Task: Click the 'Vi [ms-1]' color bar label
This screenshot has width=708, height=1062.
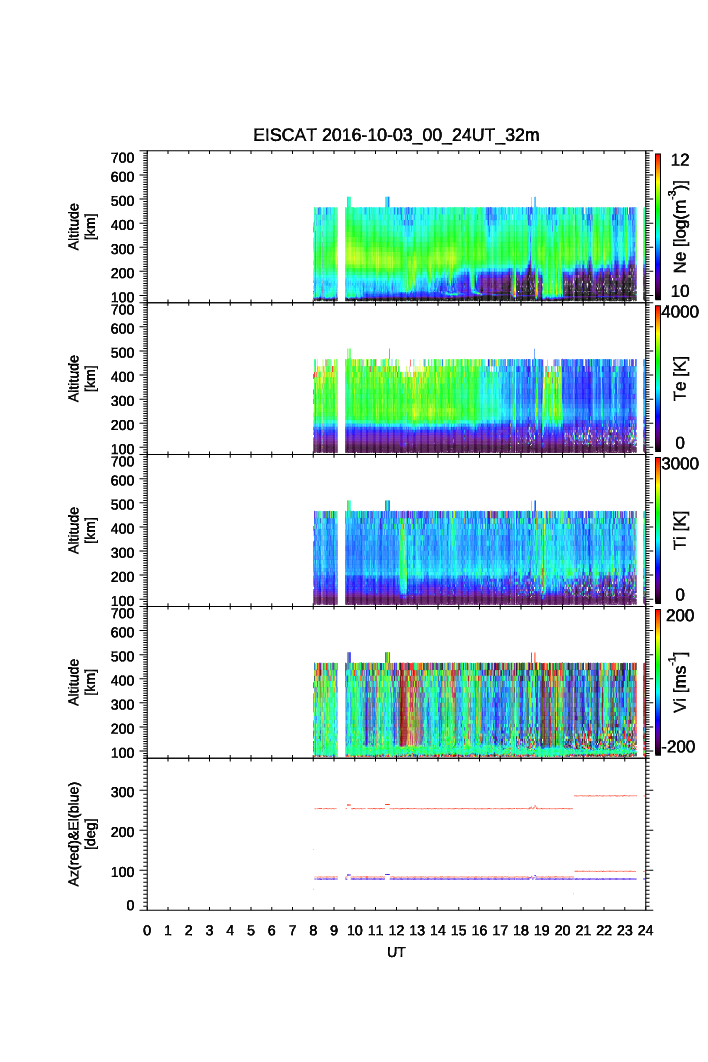Action: click(x=680, y=682)
